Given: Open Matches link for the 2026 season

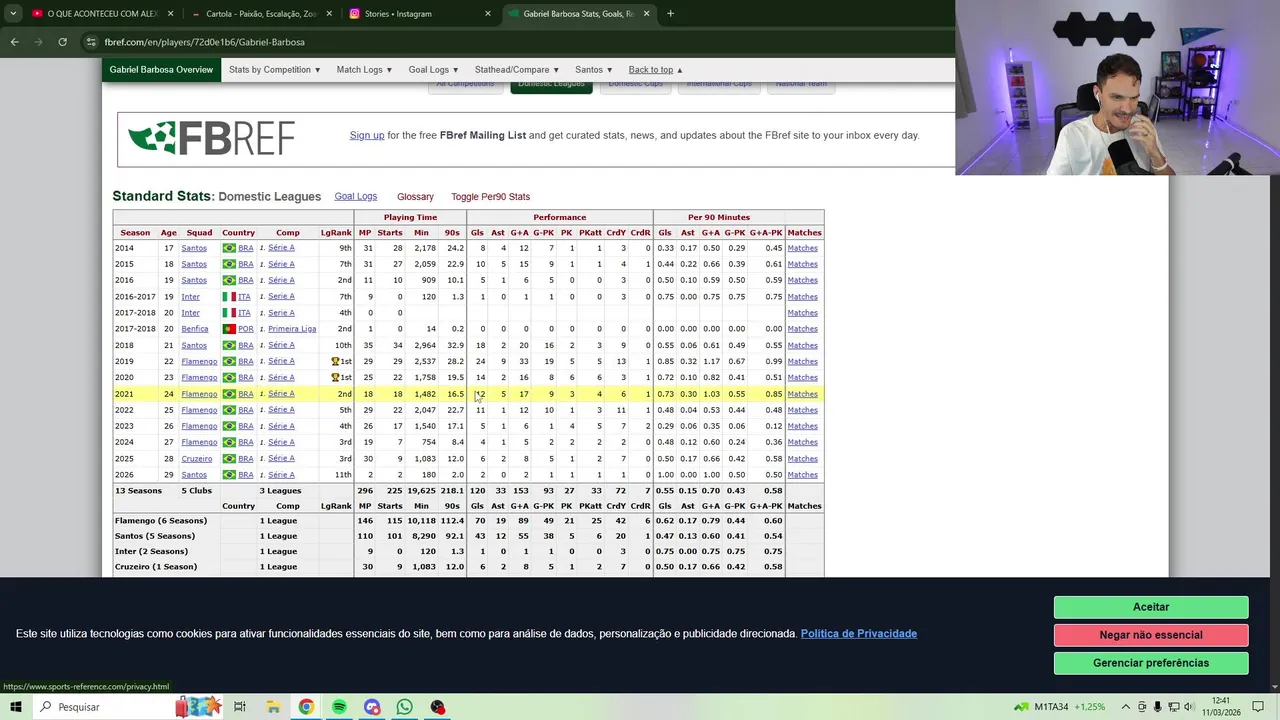Looking at the screenshot, I should pyautogui.click(x=802, y=475).
